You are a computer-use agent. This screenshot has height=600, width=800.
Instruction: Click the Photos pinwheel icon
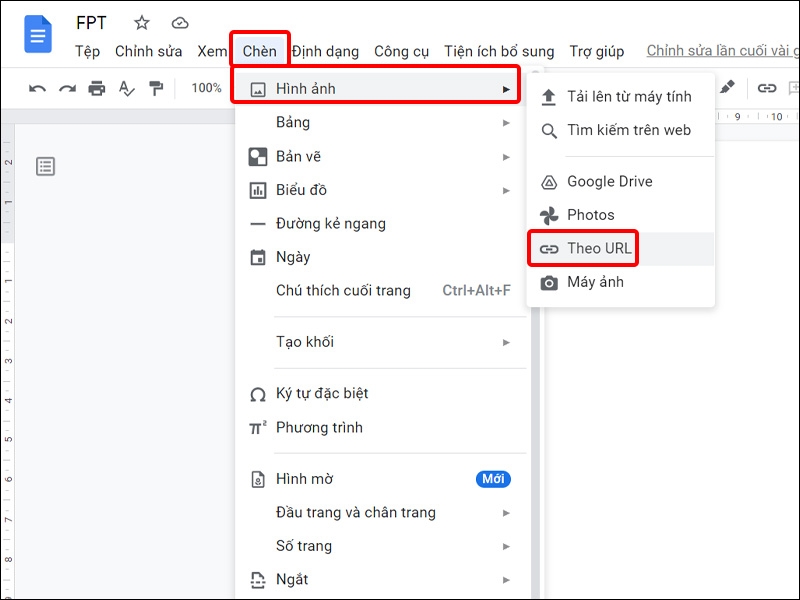point(549,216)
